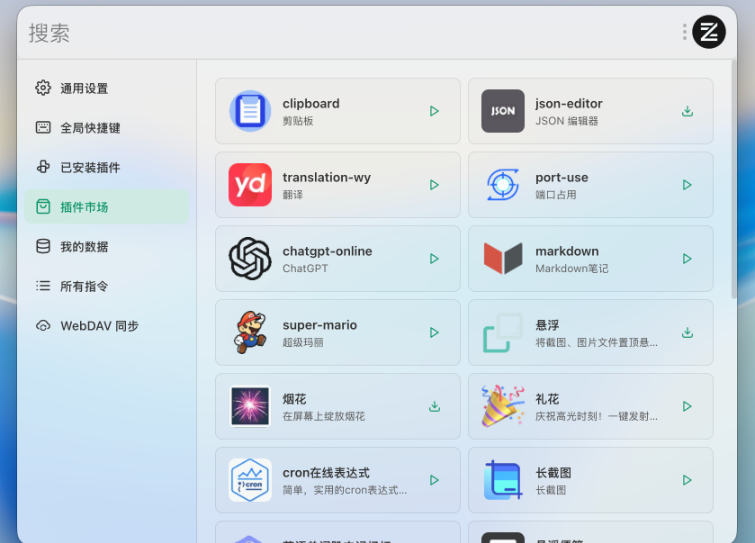Click the translation-wy yd icon

point(250,185)
